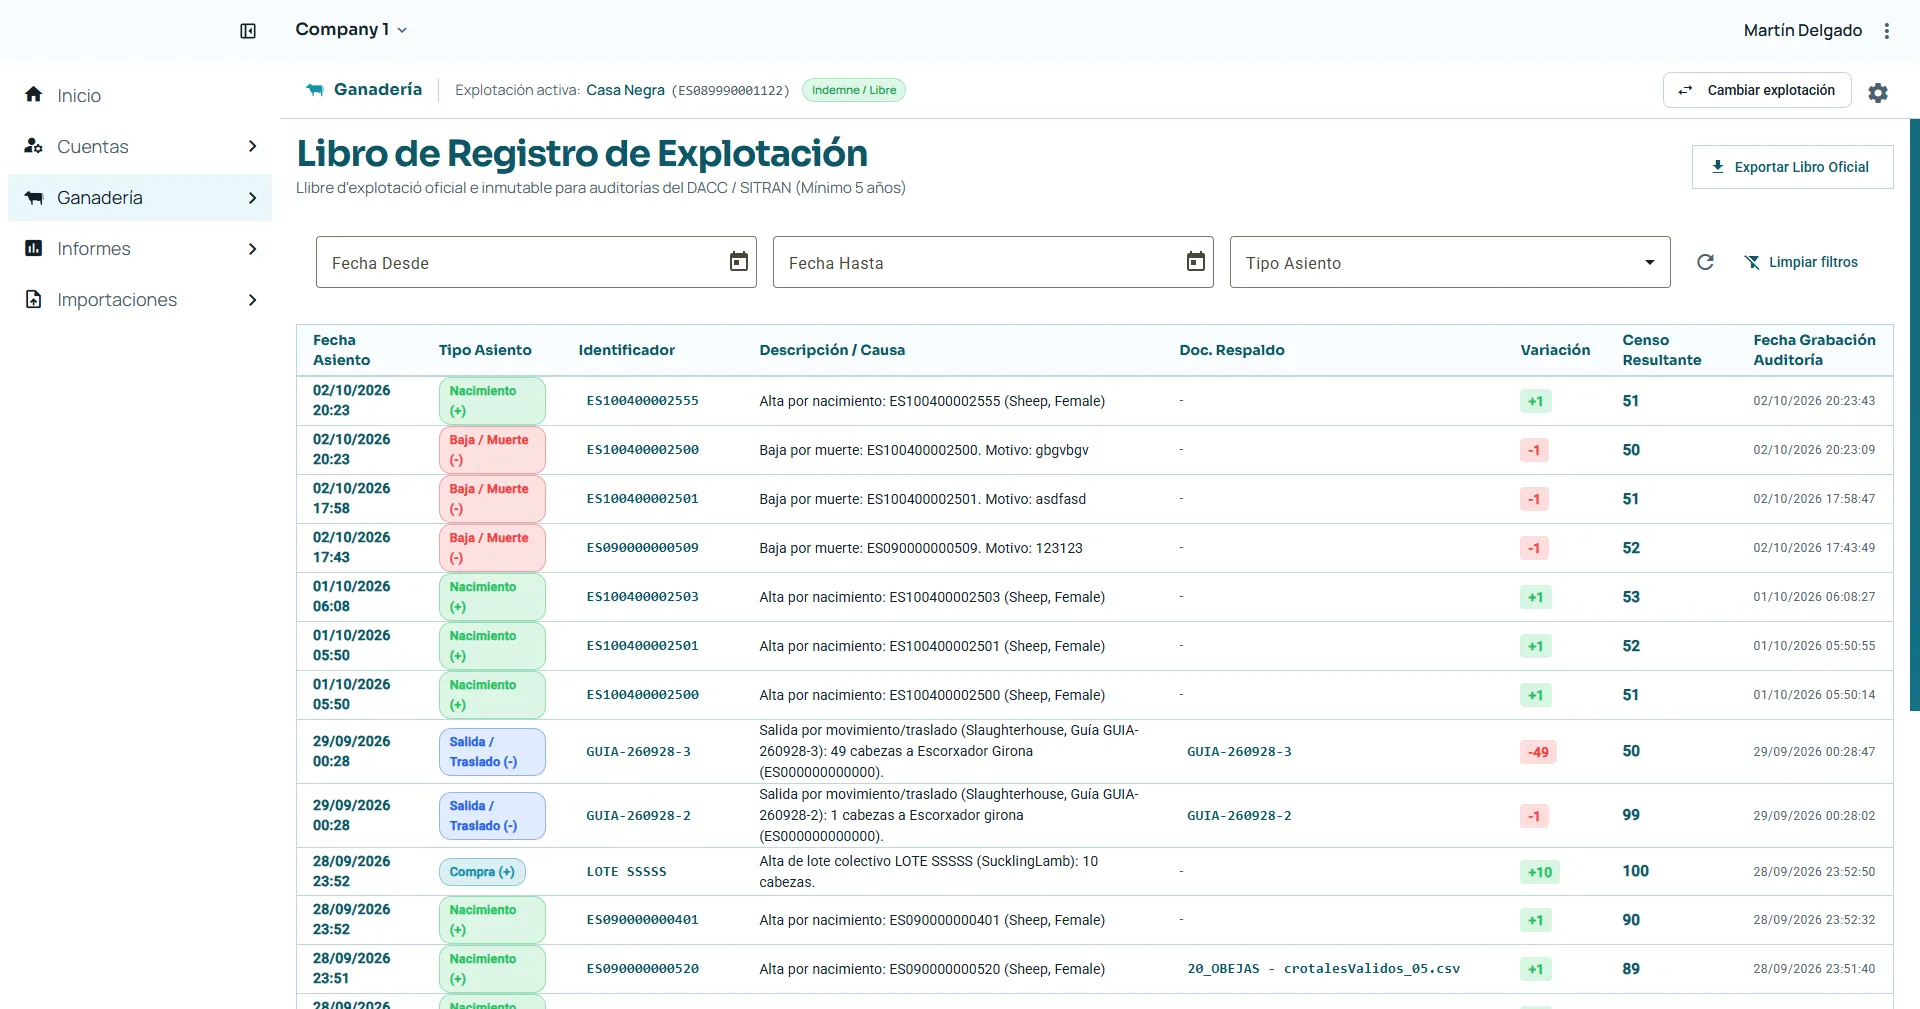Select Ganadería in the sidebar
Image resolution: width=1920 pixels, height=1009 pixels.
[x=140, y=198]
